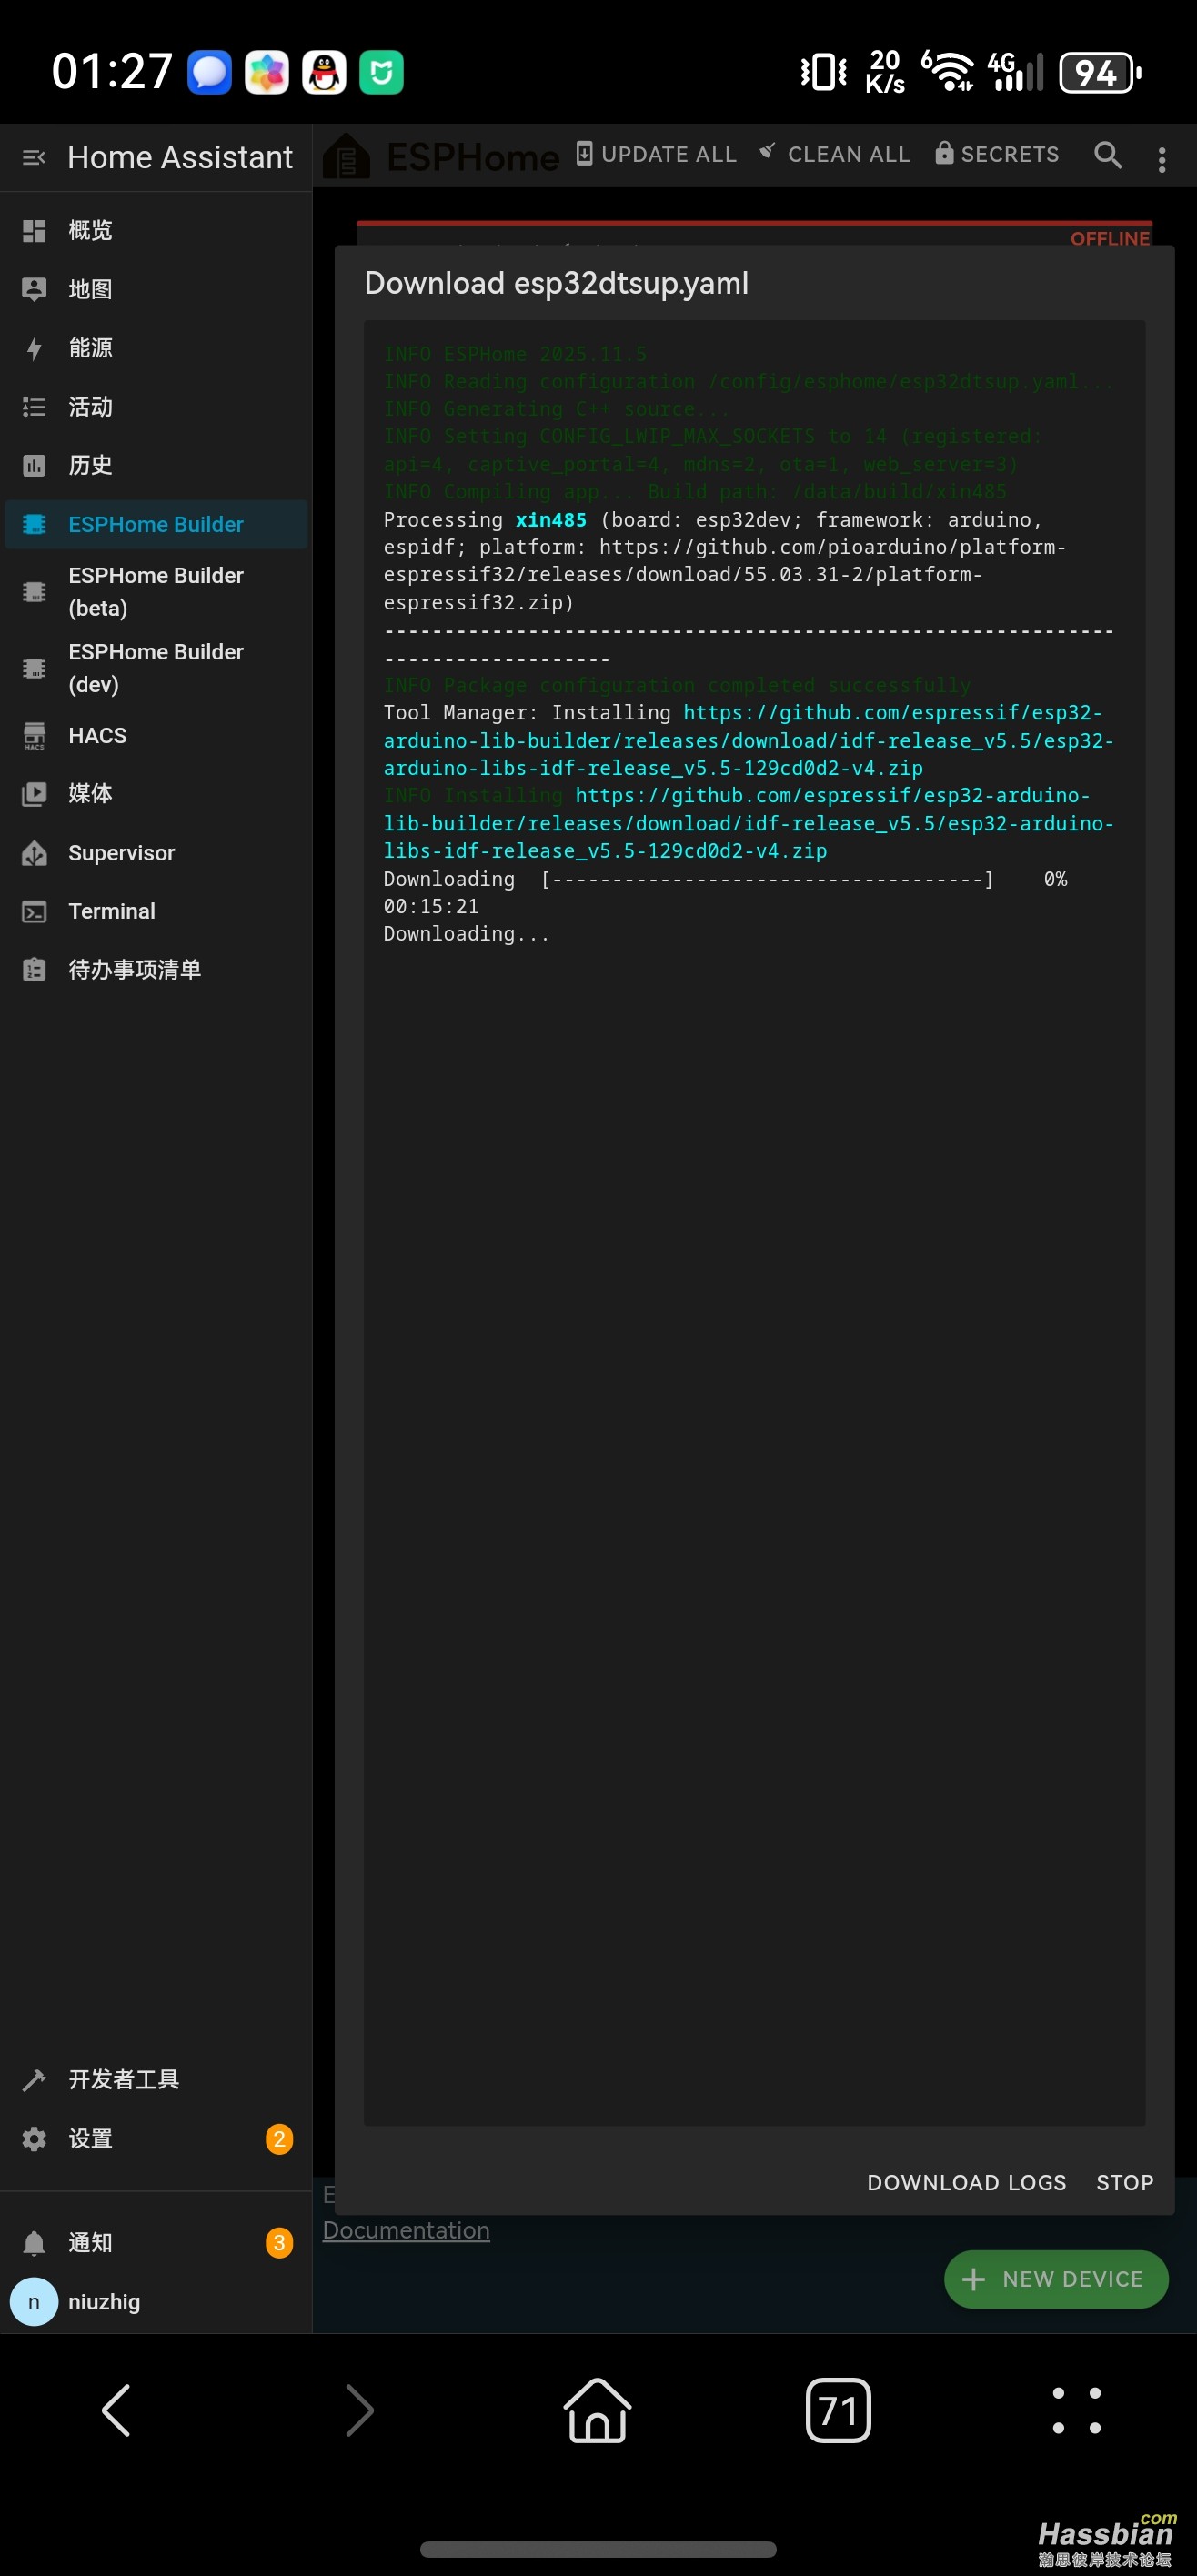The height and width of the screenshot is (2576, 1197).
Task: Tap the QQ penguin notification icon
Action: [x=324, y=72]
